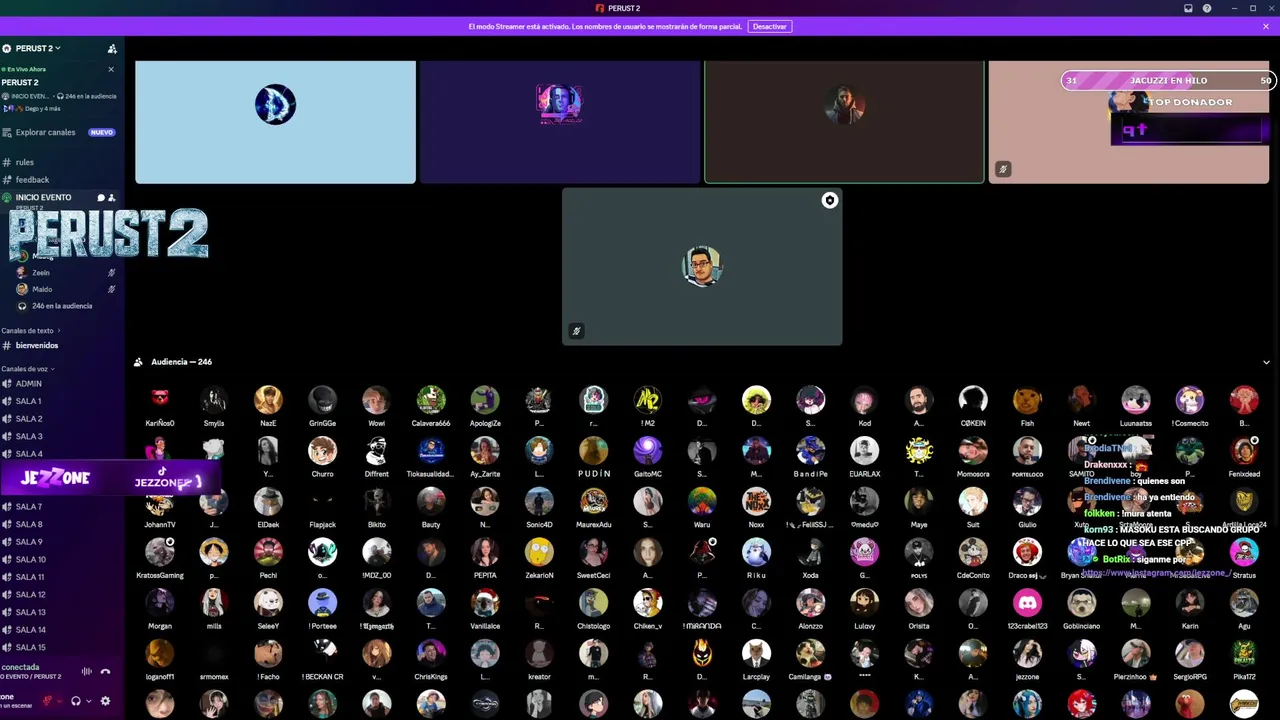
Task: Select the INICIO EVENTO stage channel
Action: pyautogui.click(x=44, y=198)
